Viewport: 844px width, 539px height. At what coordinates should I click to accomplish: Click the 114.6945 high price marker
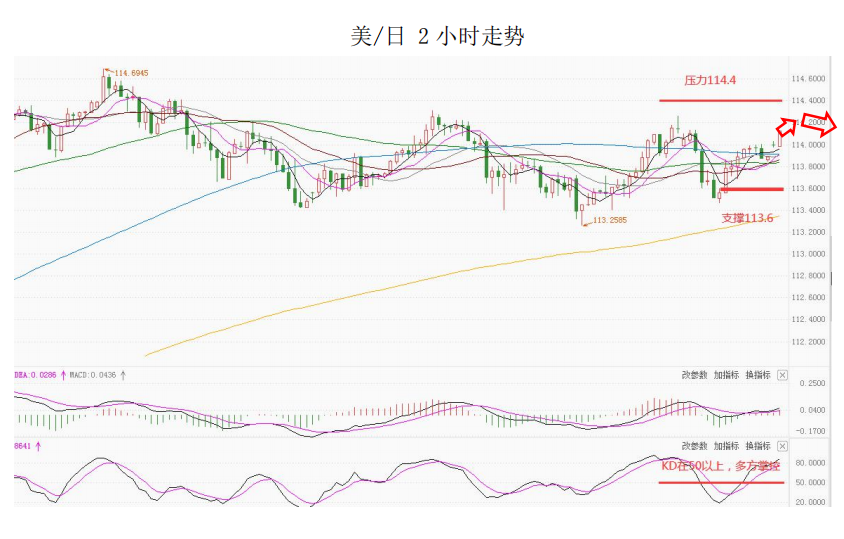pos(131,73)
